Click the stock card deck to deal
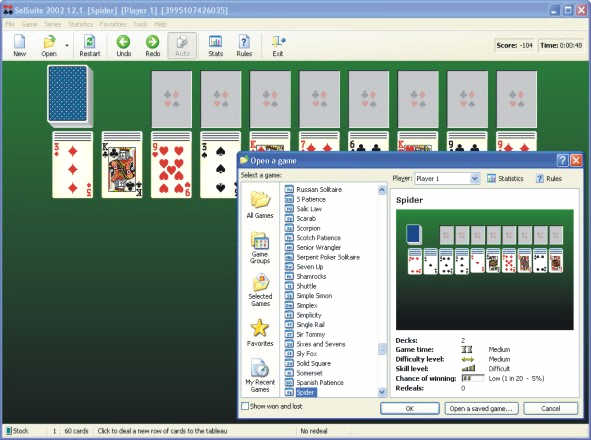The width and height of the screenshot is (591, 440). 69,95
